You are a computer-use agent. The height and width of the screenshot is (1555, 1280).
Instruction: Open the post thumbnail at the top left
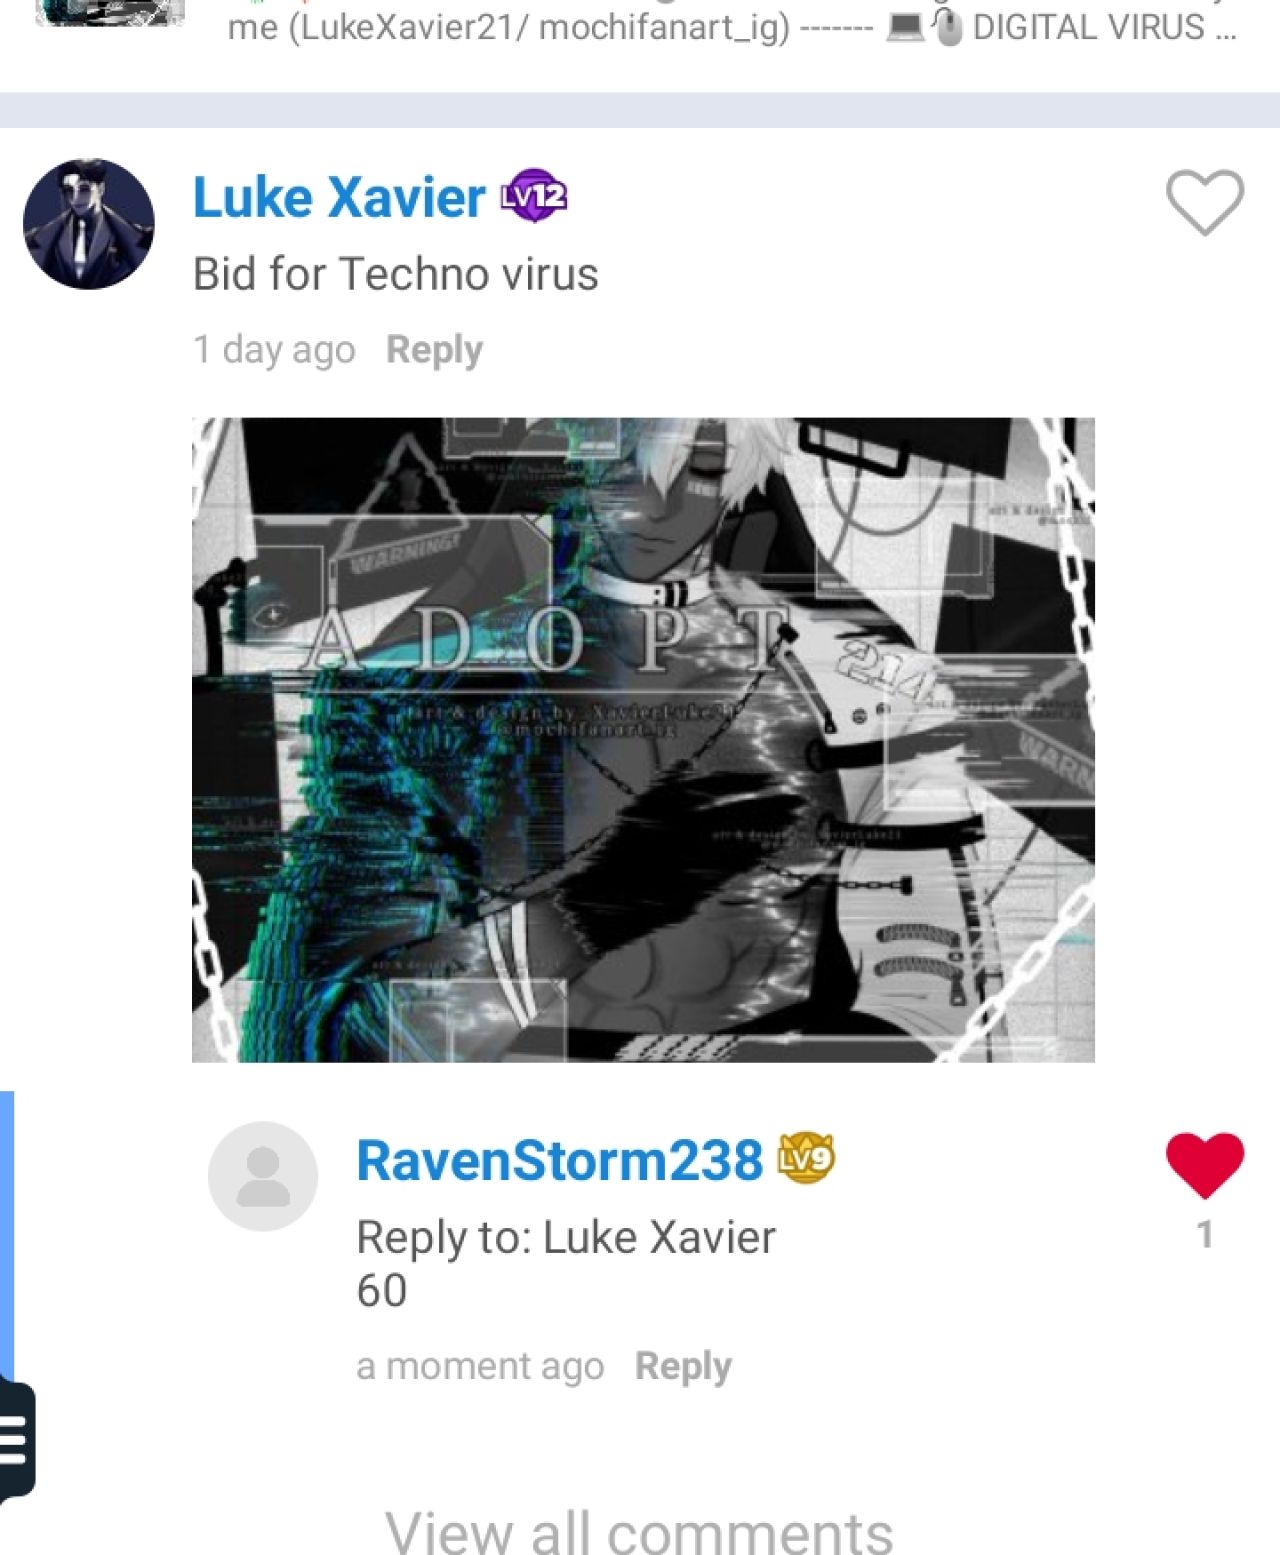110,13
